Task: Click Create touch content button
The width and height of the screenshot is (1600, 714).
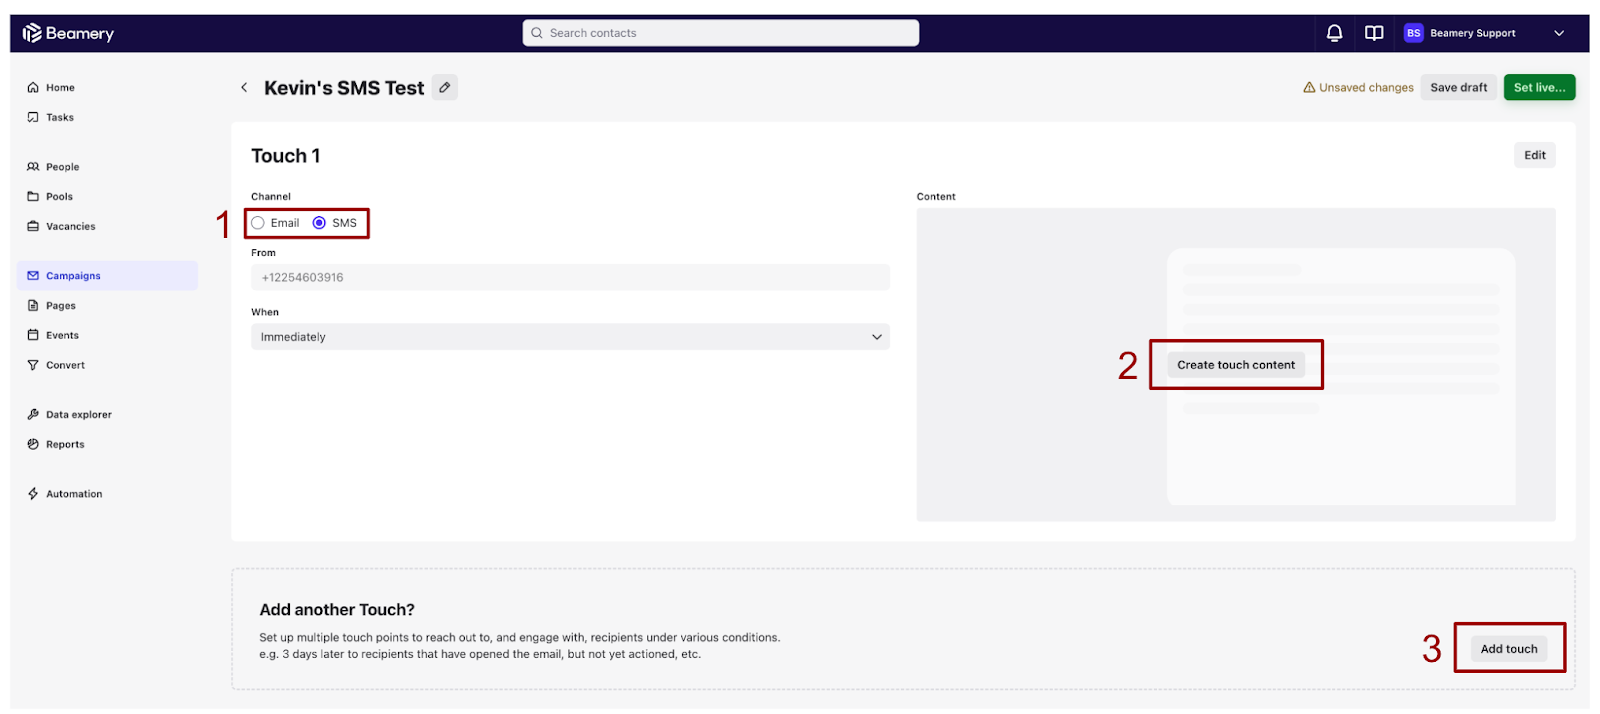Action: click(x=1235, y=365)
